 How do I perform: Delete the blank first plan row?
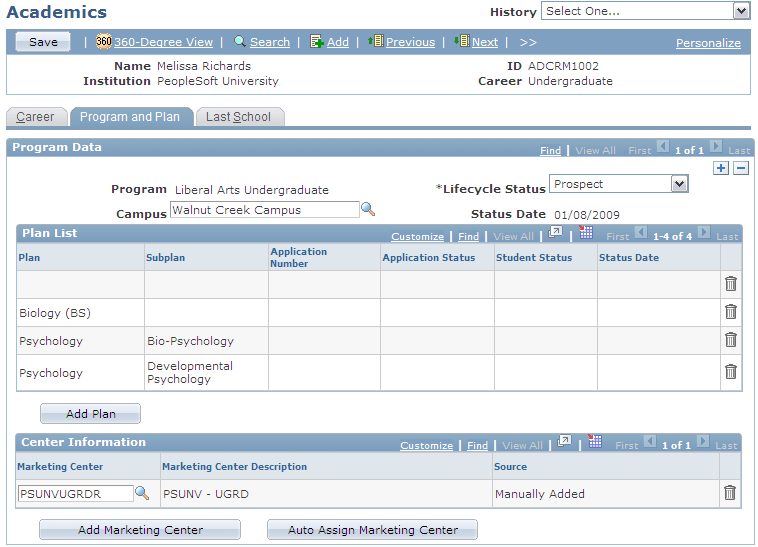coord(731,284)
